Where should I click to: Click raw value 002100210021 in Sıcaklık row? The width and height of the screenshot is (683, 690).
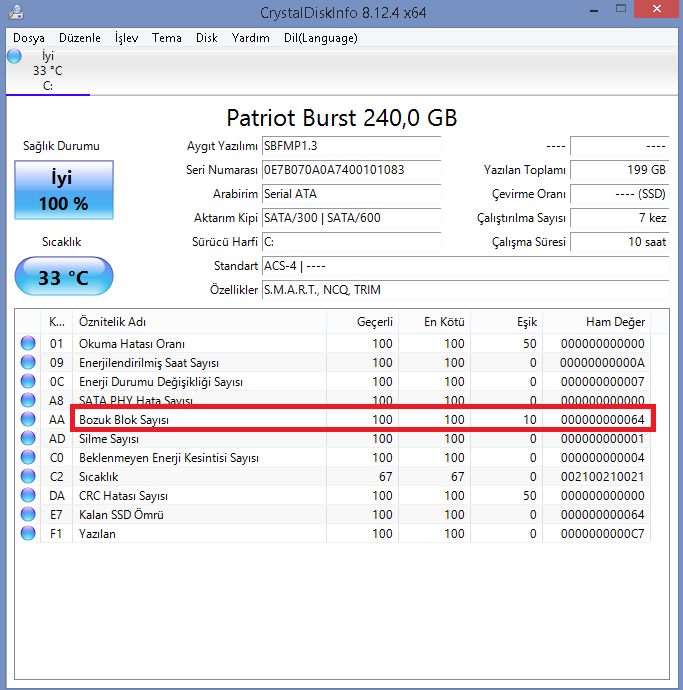click(x=602, y=477)
